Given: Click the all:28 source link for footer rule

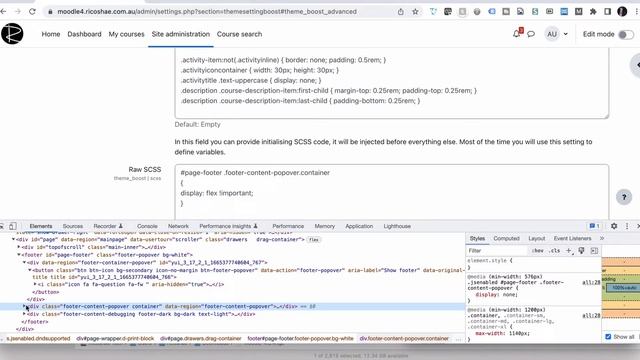Looking at the screenshot, I should (591, 282).
